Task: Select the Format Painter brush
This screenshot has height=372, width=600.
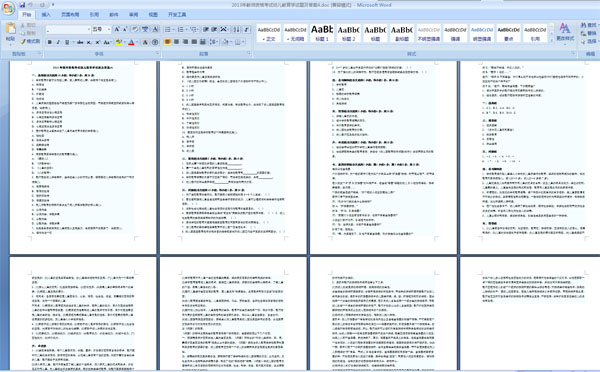Action: [x=30, y=41]
